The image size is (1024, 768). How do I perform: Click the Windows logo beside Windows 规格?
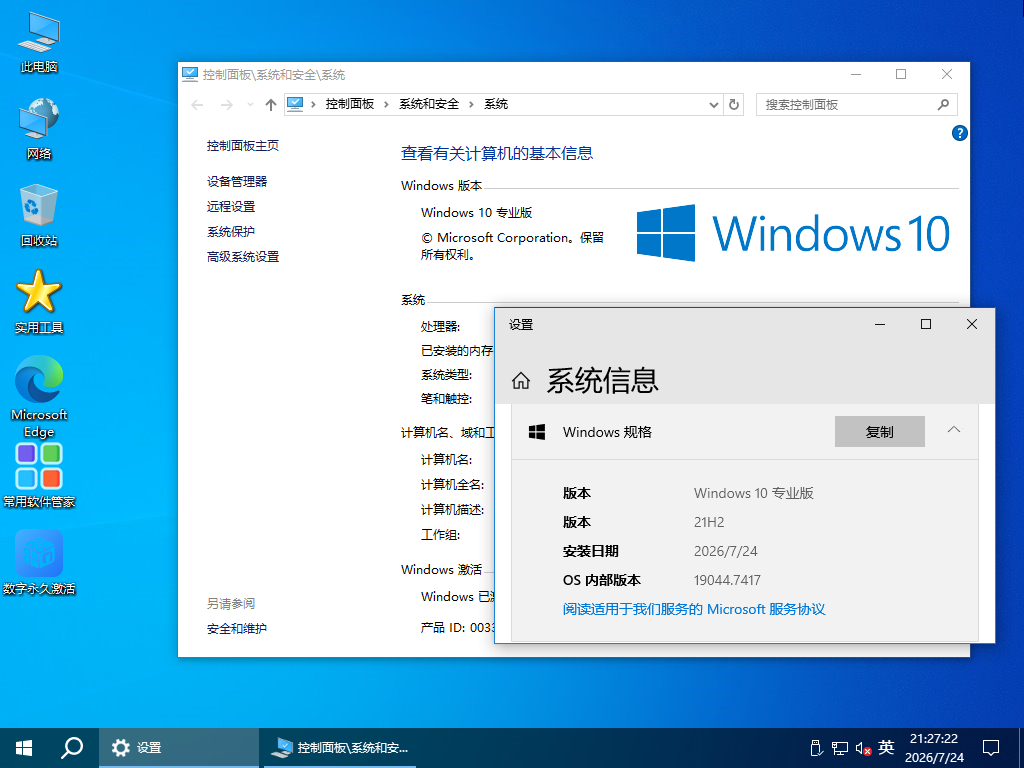point(537,432)
